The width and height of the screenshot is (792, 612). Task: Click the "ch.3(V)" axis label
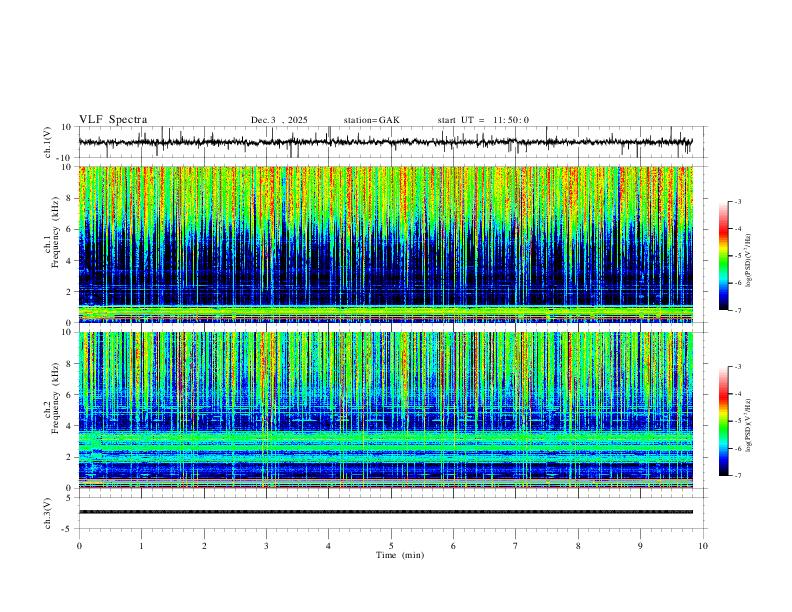48,513
